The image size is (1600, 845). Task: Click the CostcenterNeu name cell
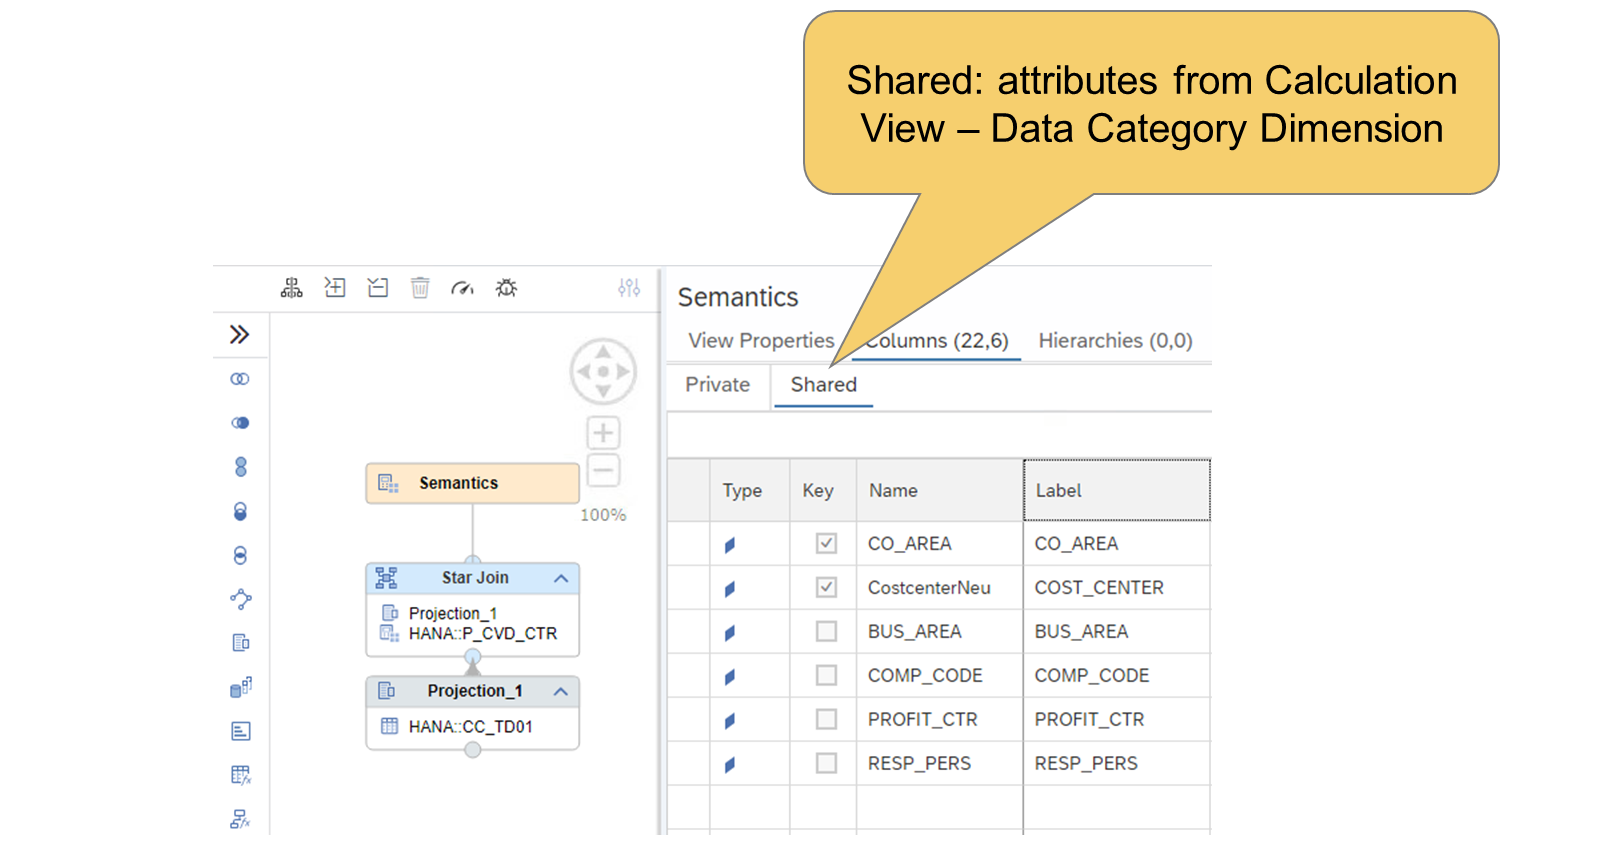click(939, 588)
